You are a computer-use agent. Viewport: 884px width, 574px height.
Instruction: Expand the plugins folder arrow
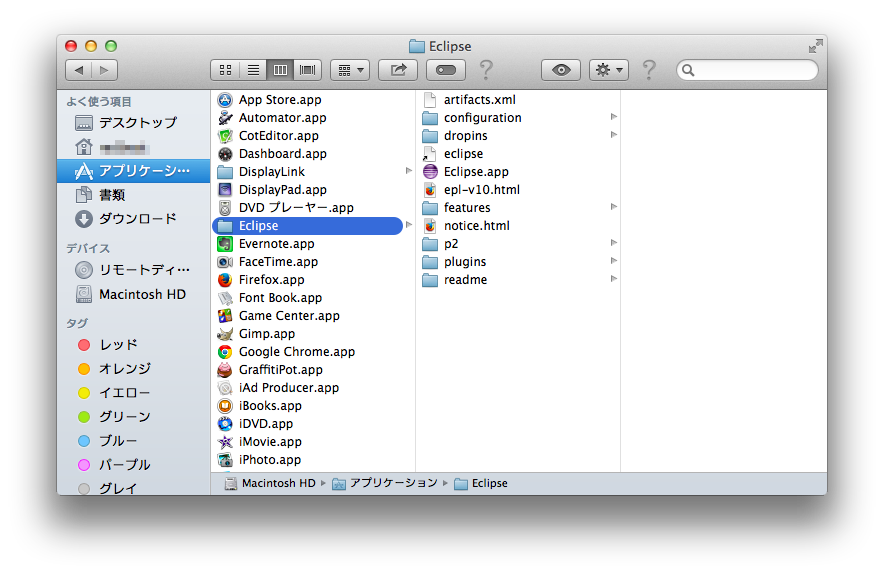(x=614, y=261)
